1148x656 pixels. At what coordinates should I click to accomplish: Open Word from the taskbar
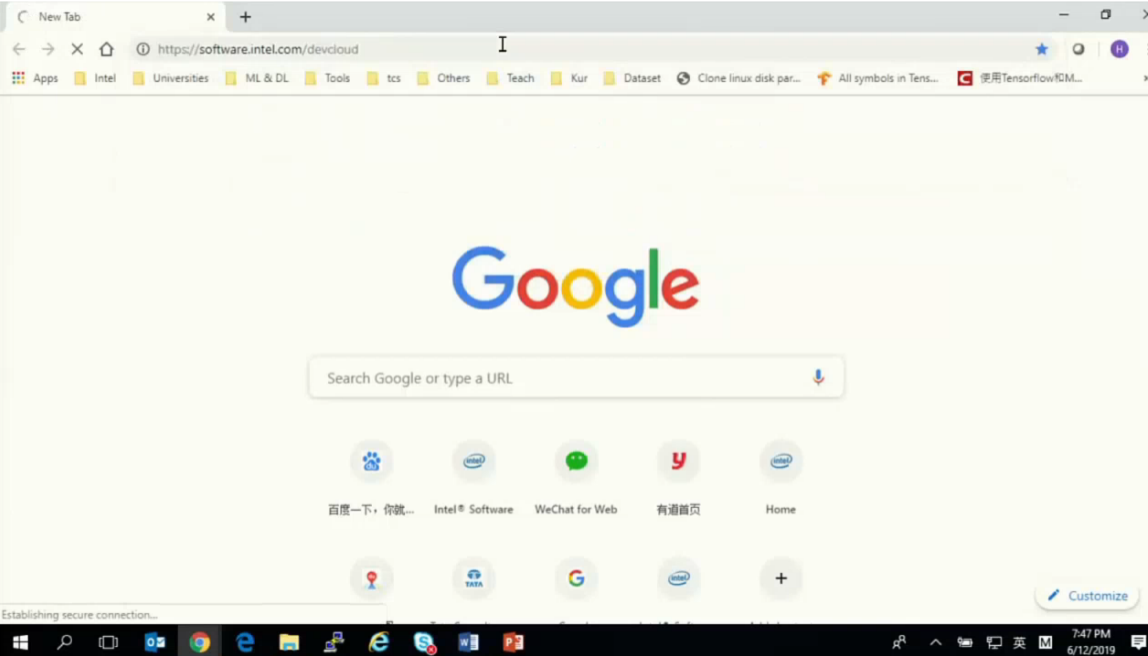469,643
